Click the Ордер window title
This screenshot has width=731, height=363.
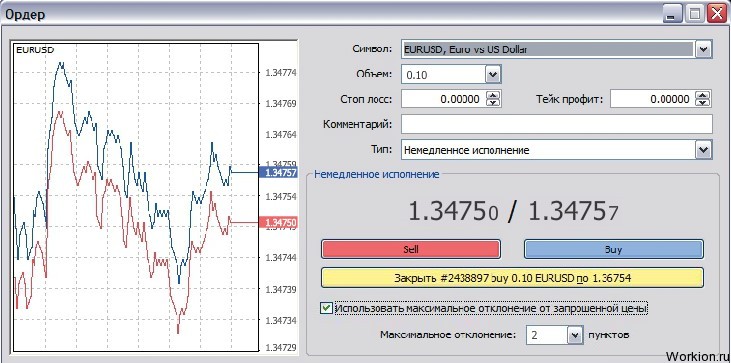(x=25, y=14)
